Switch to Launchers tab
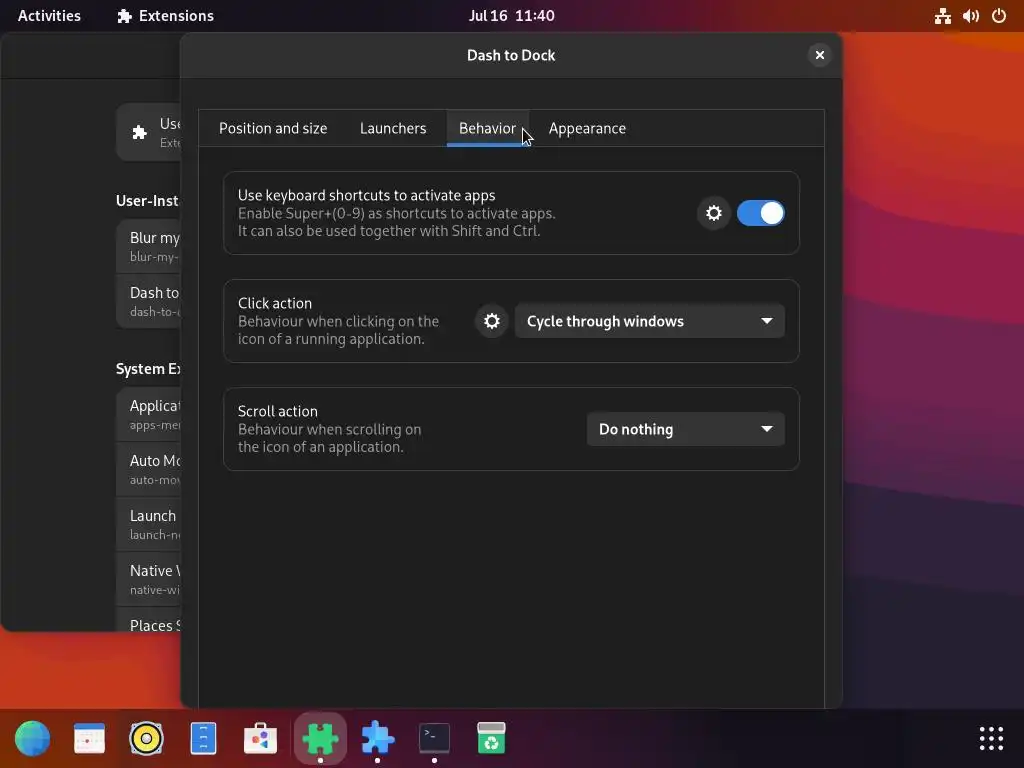Viewport: 1024px width, 768px height. point(393,129)
